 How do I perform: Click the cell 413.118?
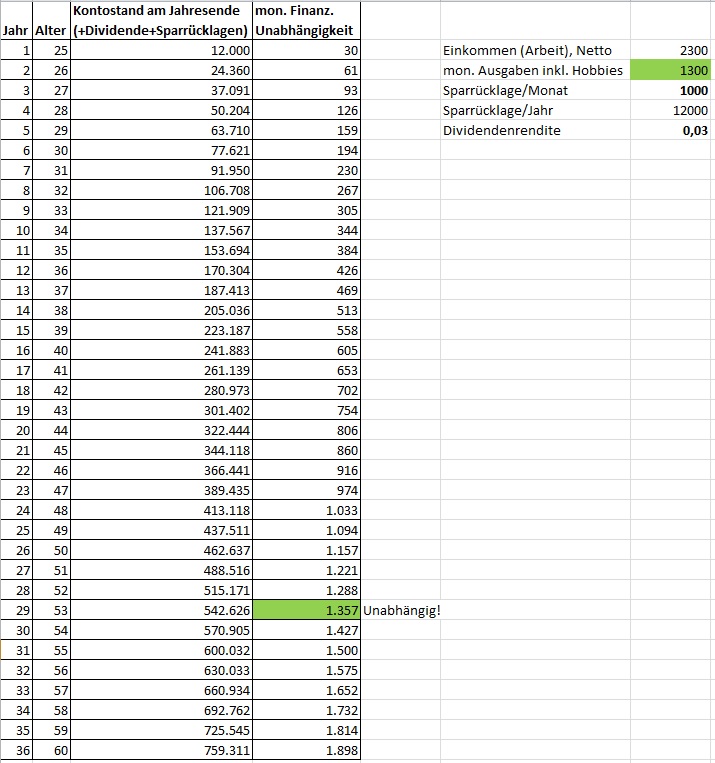[161, 509]
